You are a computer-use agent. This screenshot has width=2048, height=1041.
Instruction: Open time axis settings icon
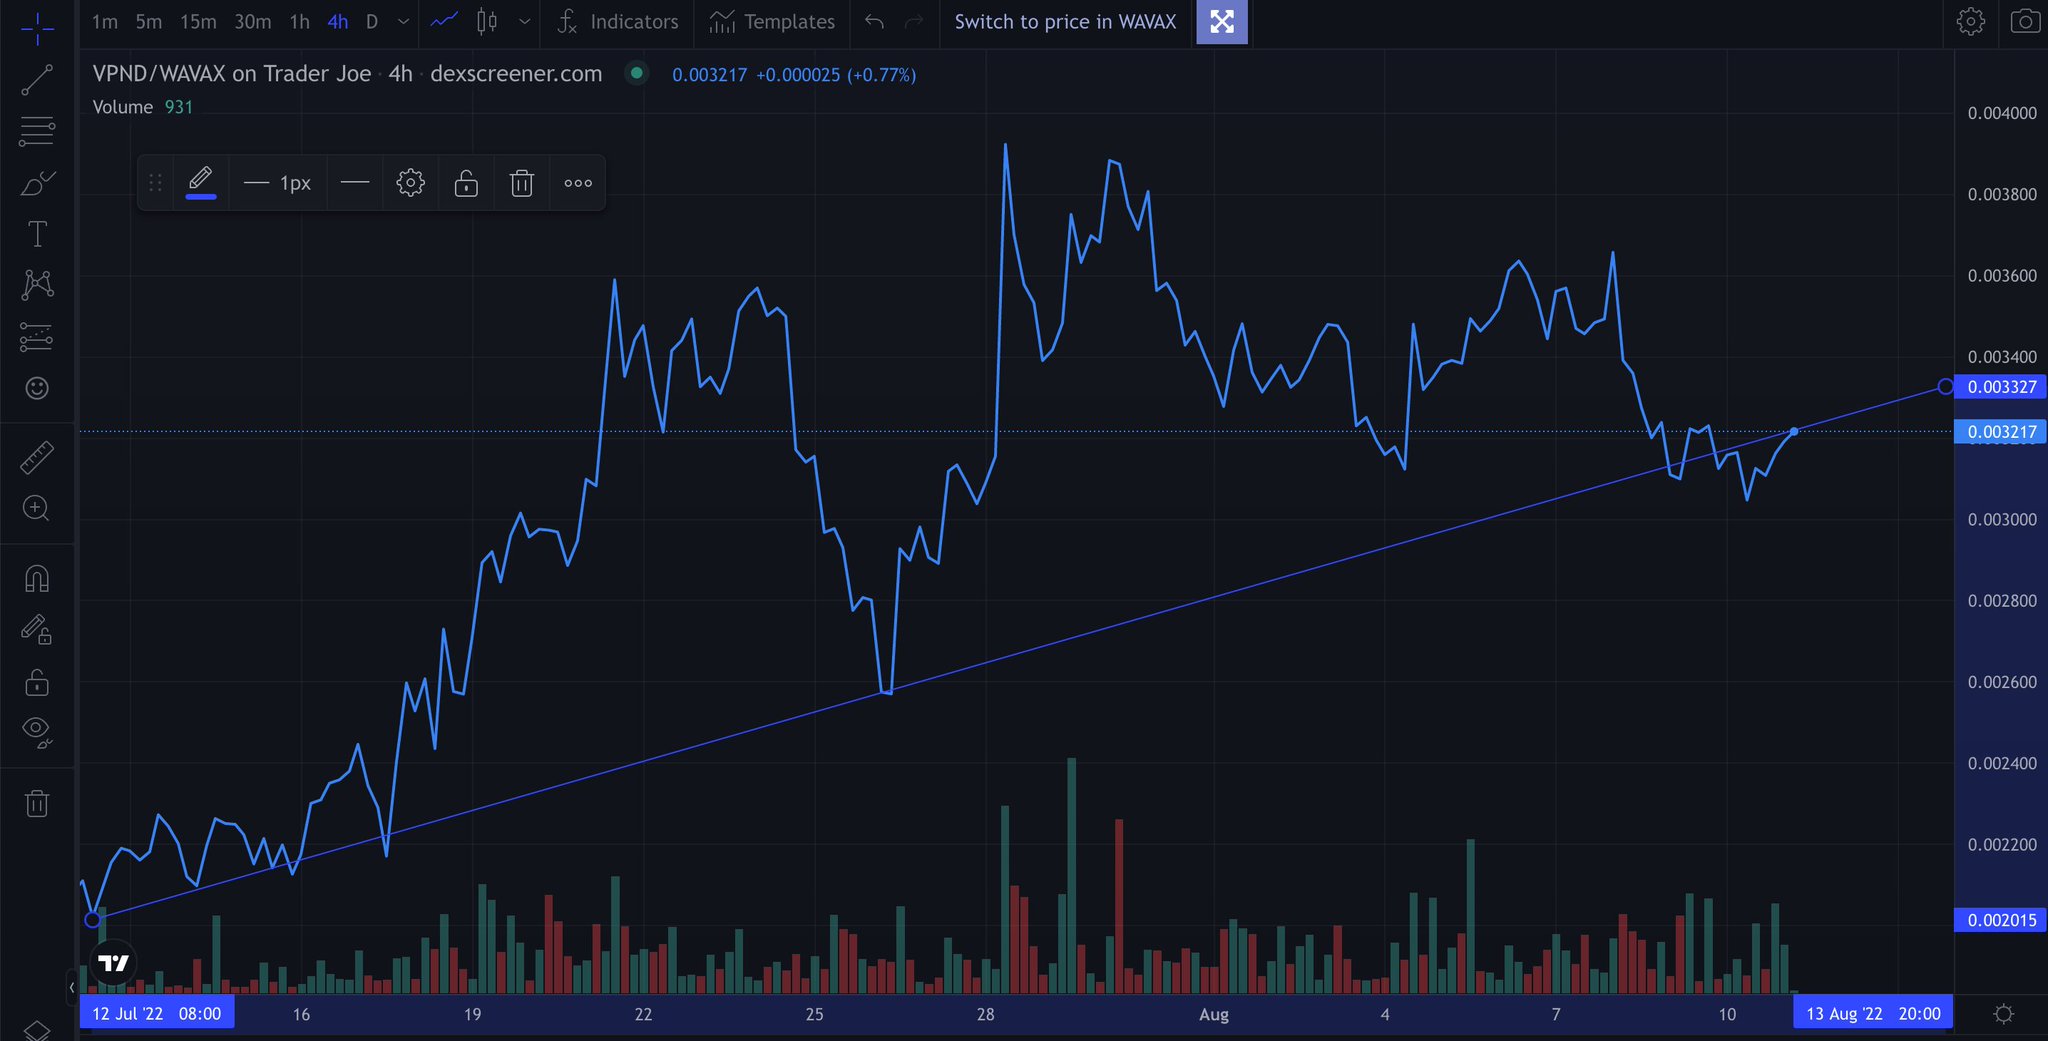coord(2004,1014)
